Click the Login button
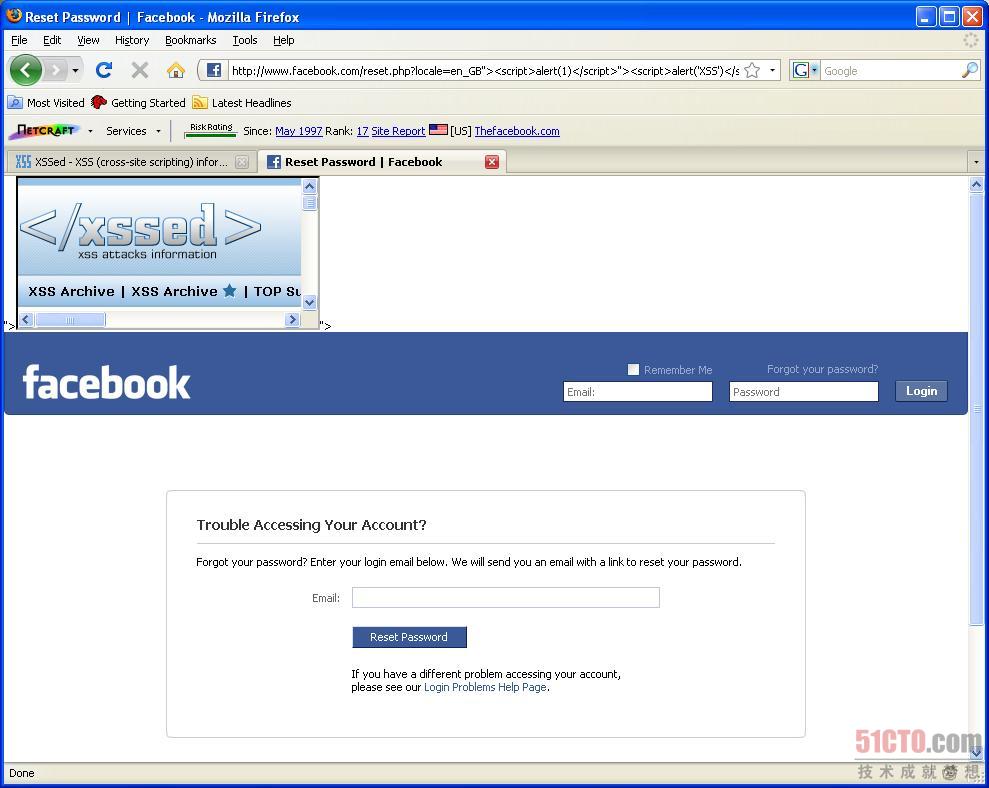Screen dimensions: 989x788 point(922,391)
